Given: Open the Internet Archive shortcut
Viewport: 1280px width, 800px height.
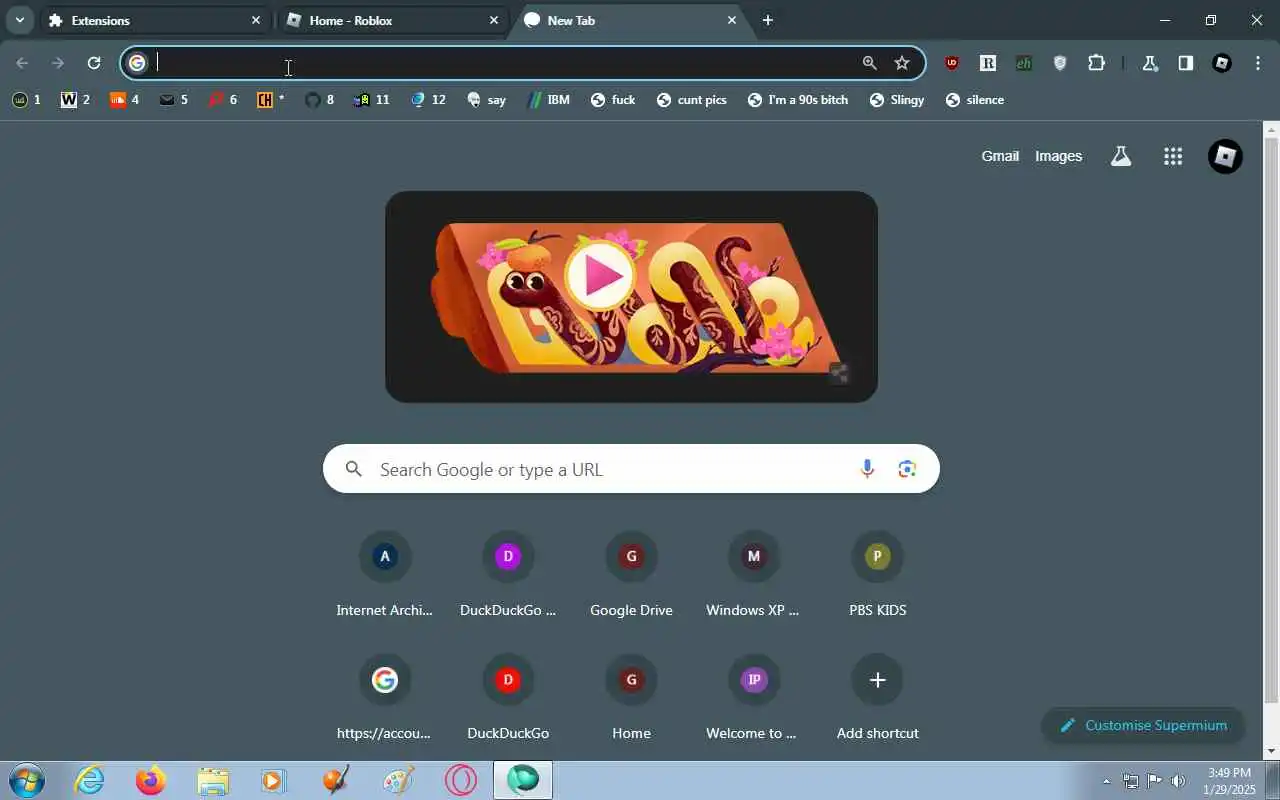Looking at the screenshot, I should [x=385, y=575].
